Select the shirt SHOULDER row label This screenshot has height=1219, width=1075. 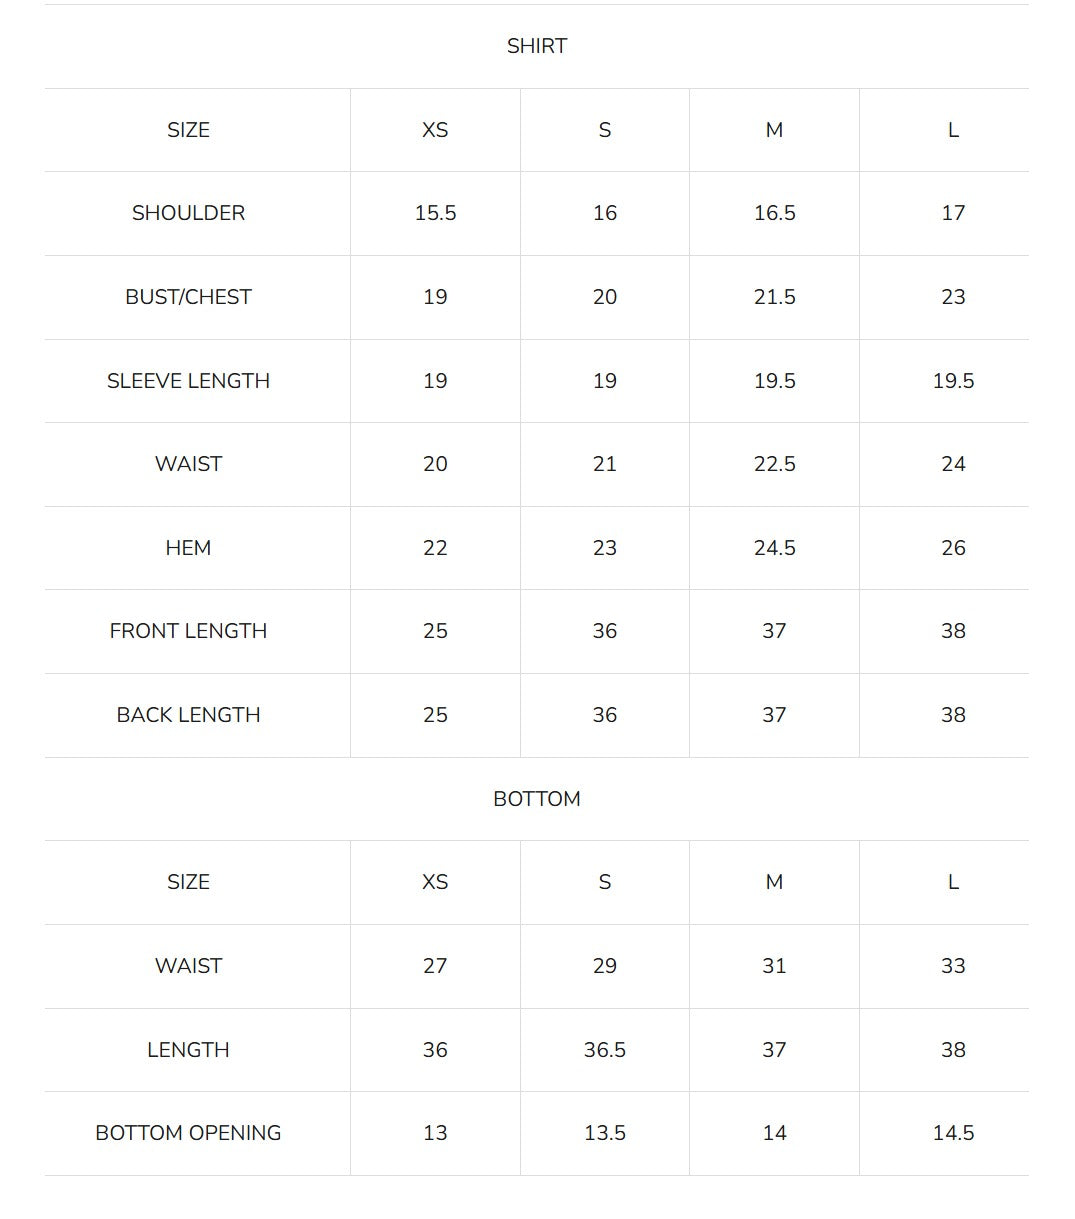[188, 213]
